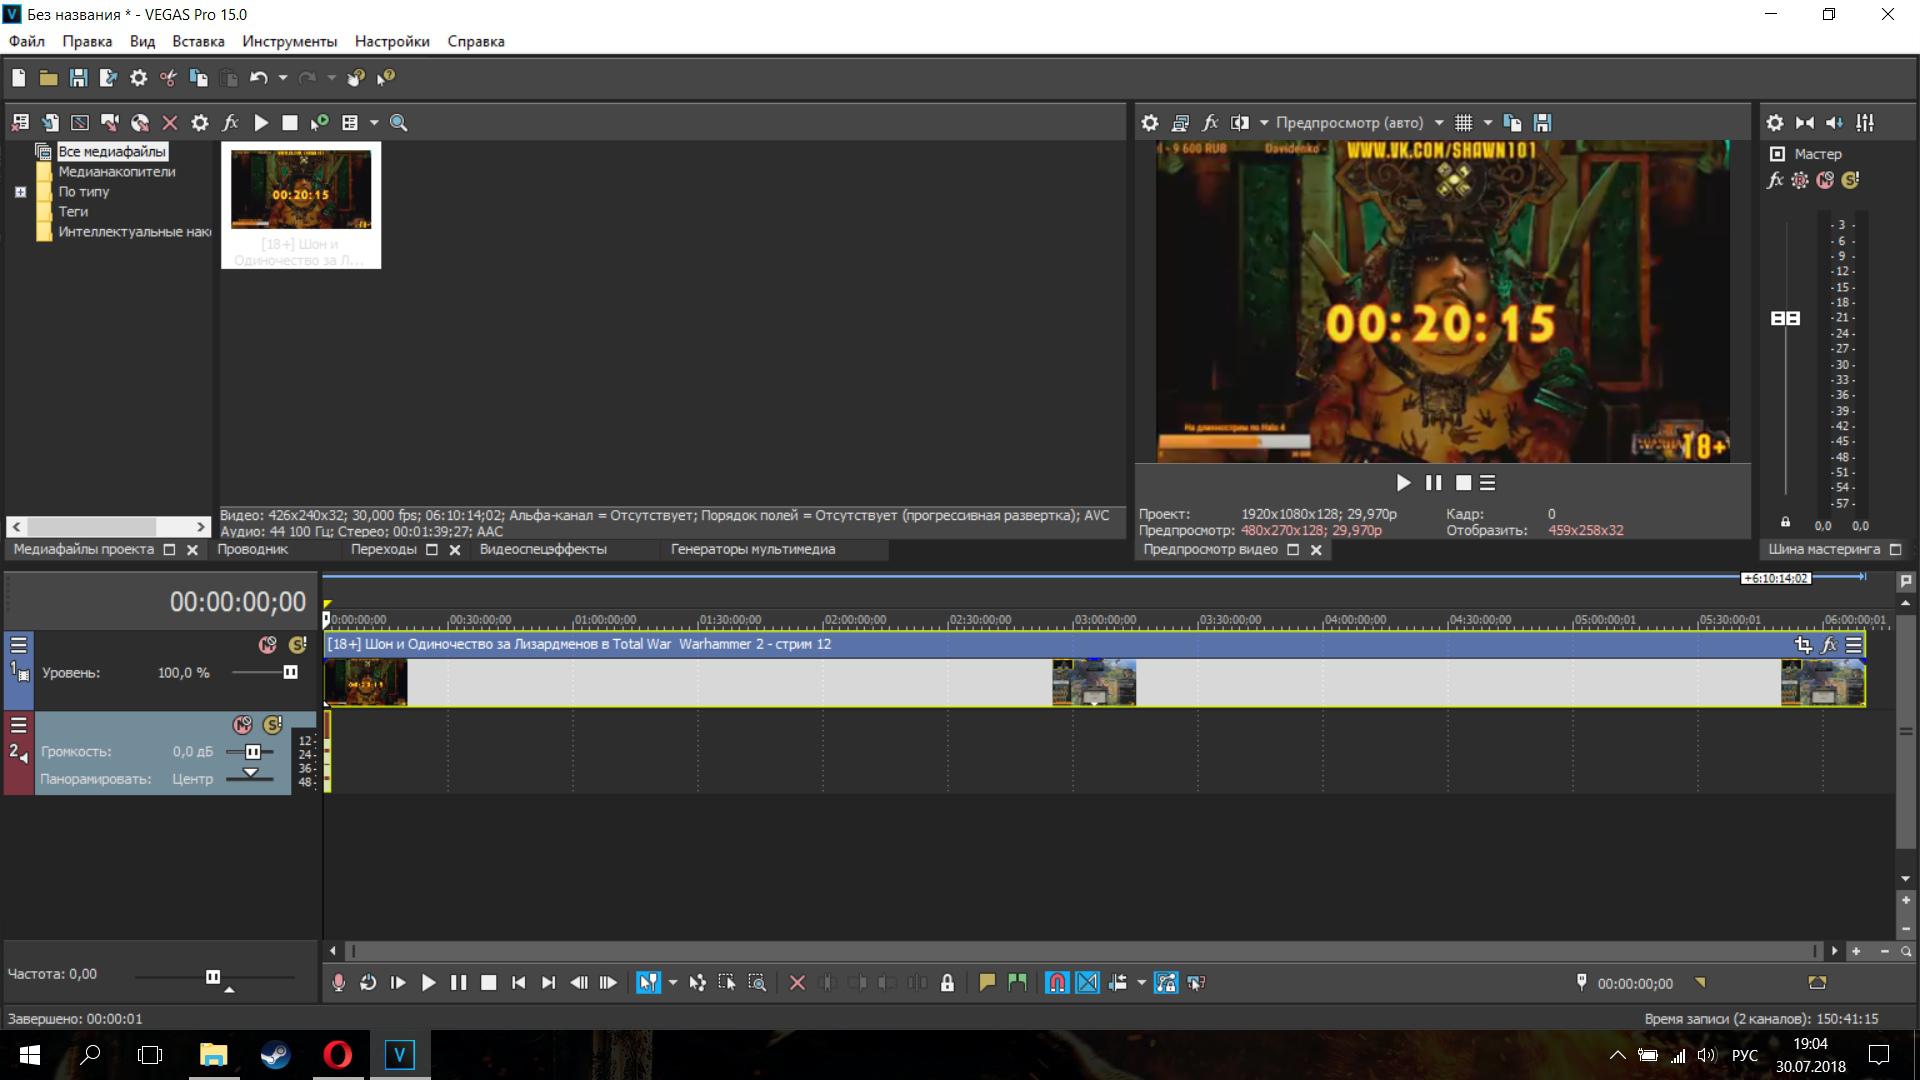Click the Extract Audio from CD icon

click(x=140, y=123)
